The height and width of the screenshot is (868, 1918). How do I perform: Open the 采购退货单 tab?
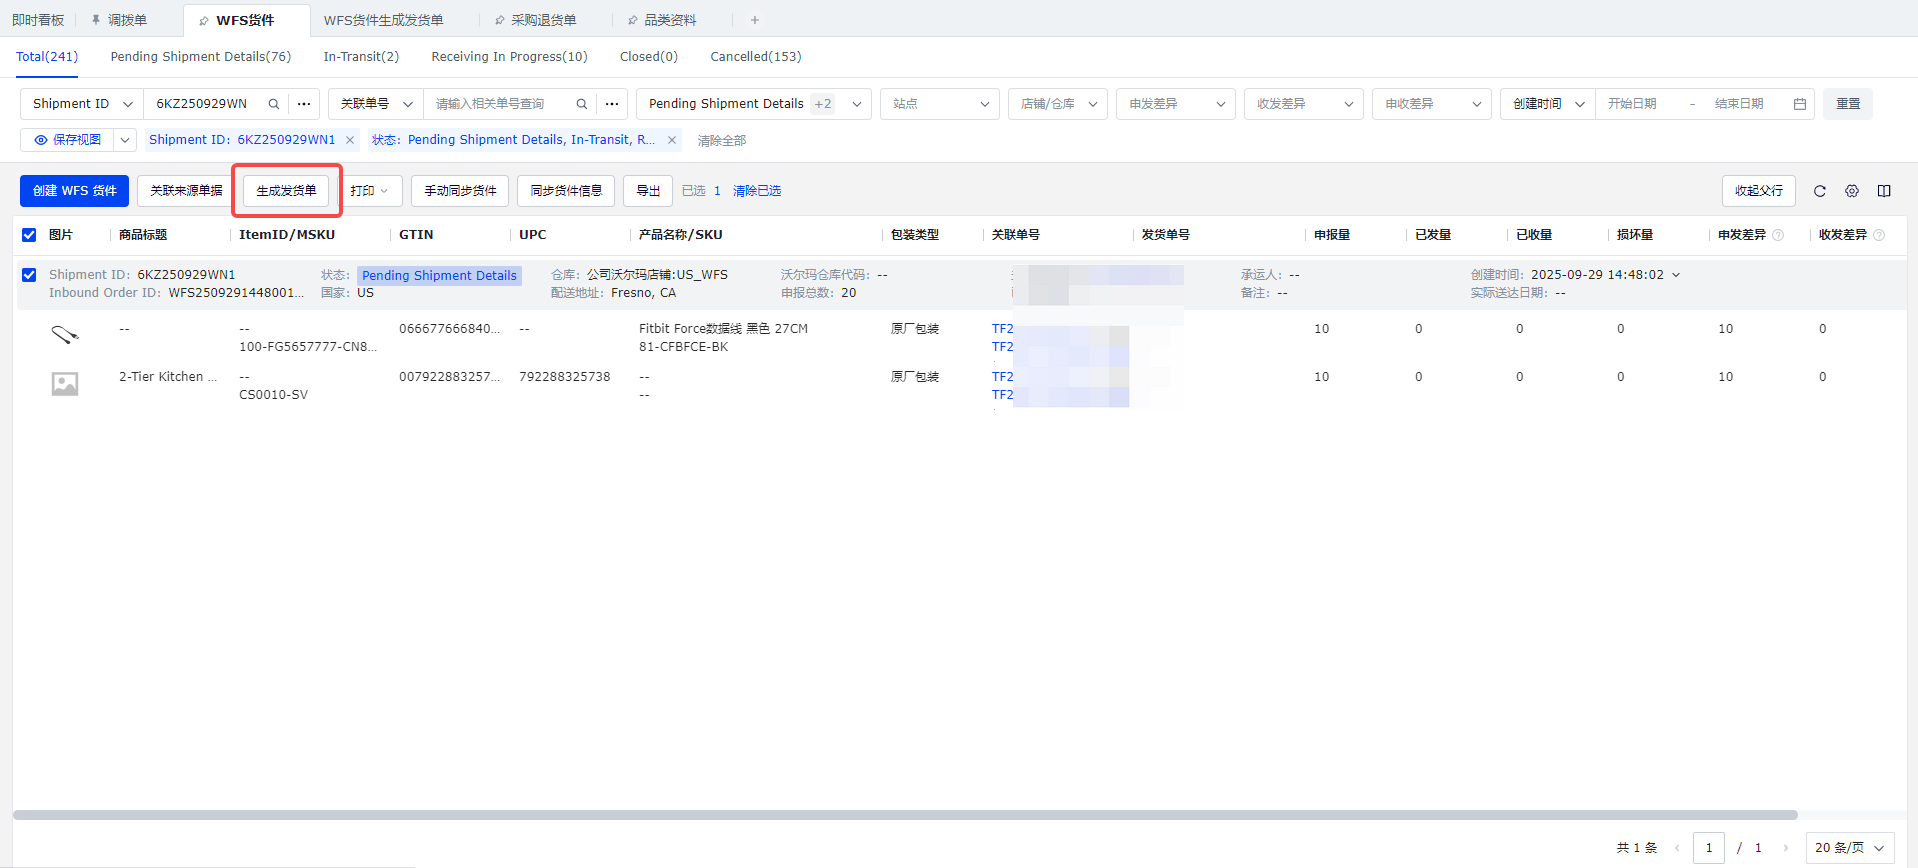(543, 20)
